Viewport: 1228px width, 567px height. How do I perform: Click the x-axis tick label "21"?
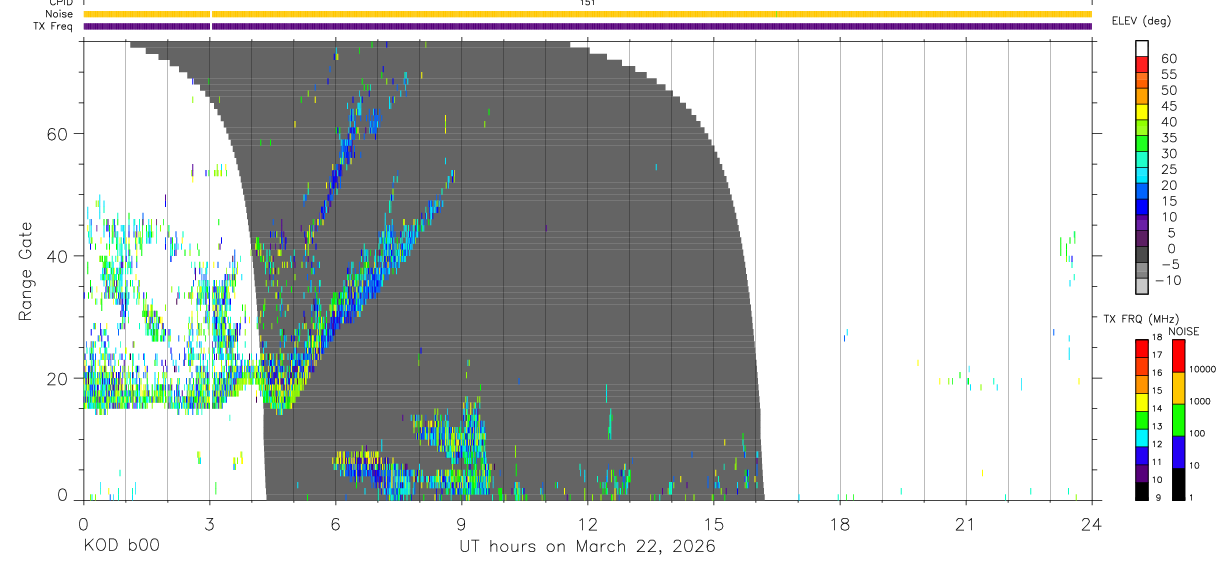965,524
